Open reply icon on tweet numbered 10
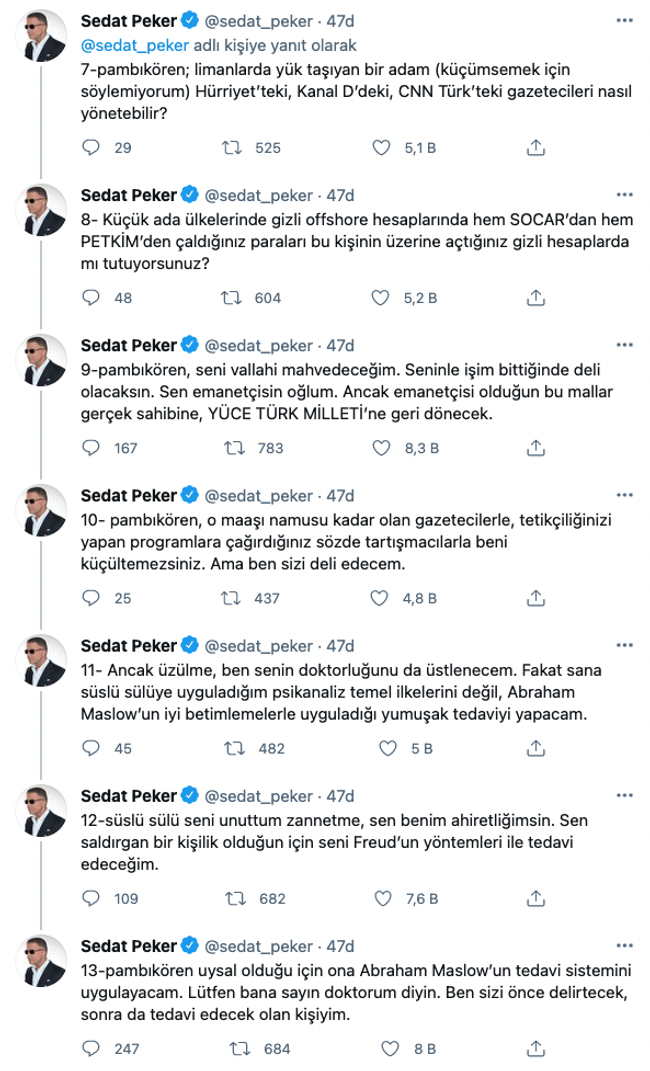650x1071 pixels. (91, 597)
